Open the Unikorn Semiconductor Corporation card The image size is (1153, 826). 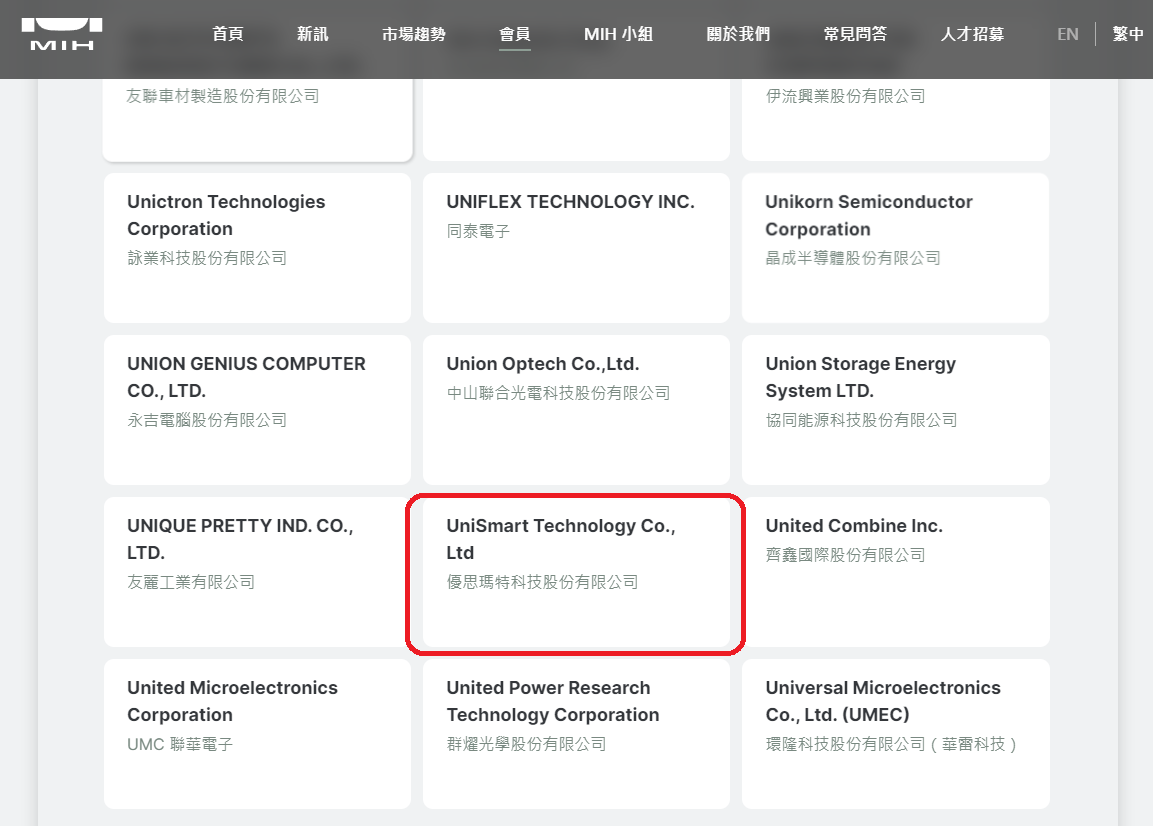pyautogui.click(x=896, y=248)
